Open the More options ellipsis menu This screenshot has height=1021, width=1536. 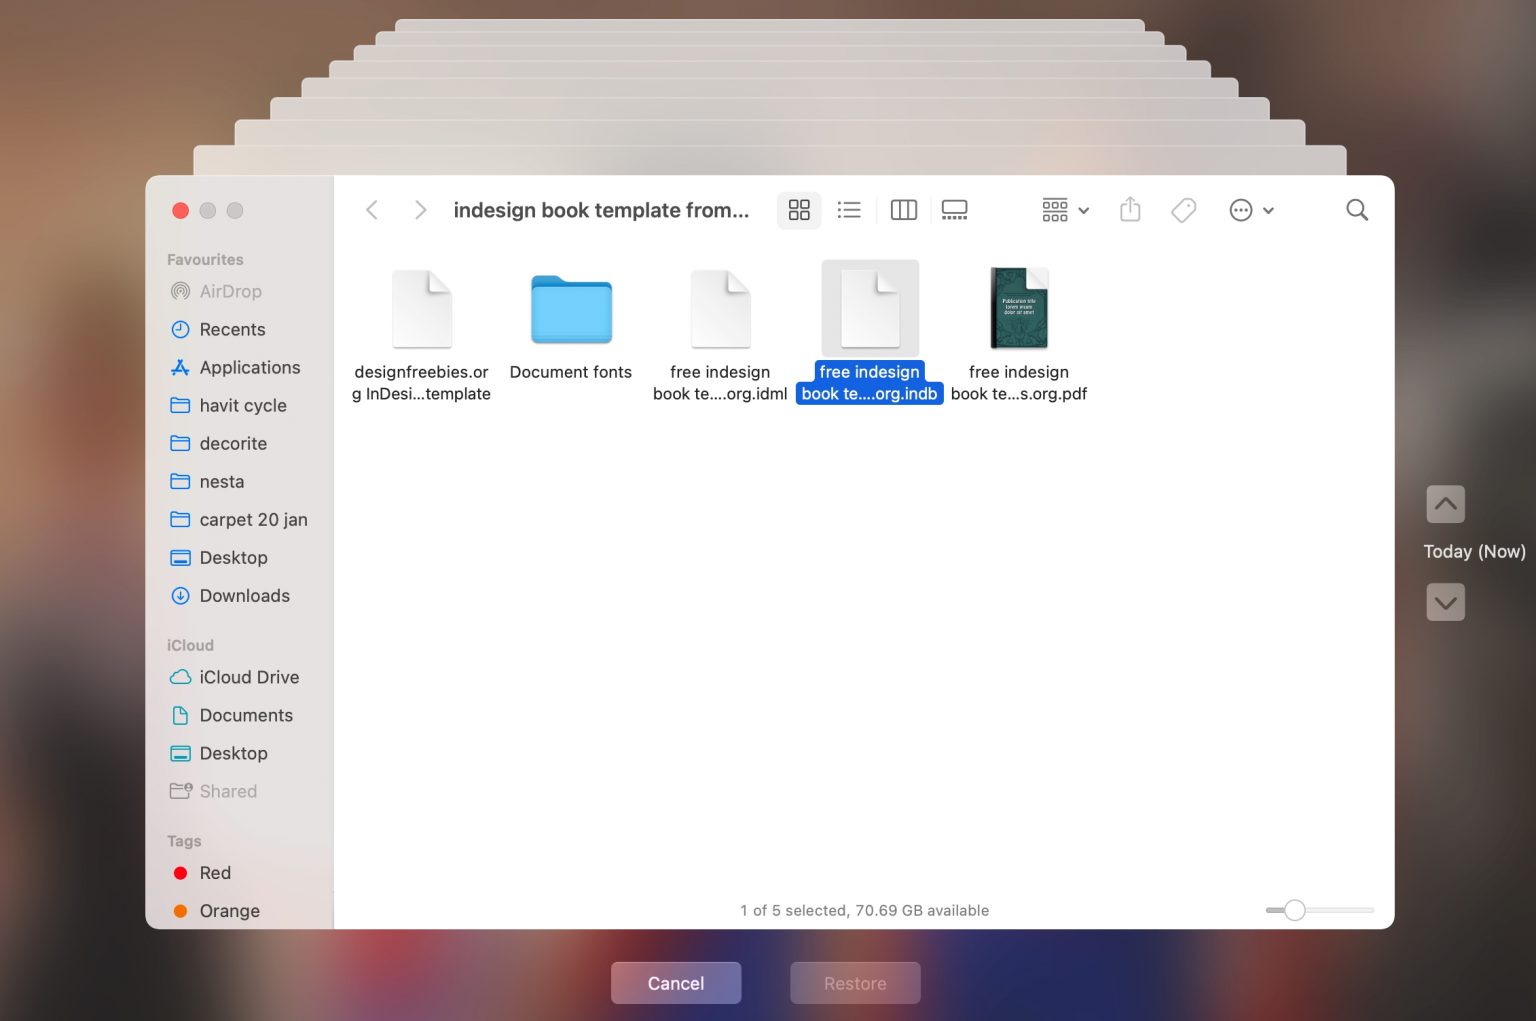click(x=1240, y=210)
